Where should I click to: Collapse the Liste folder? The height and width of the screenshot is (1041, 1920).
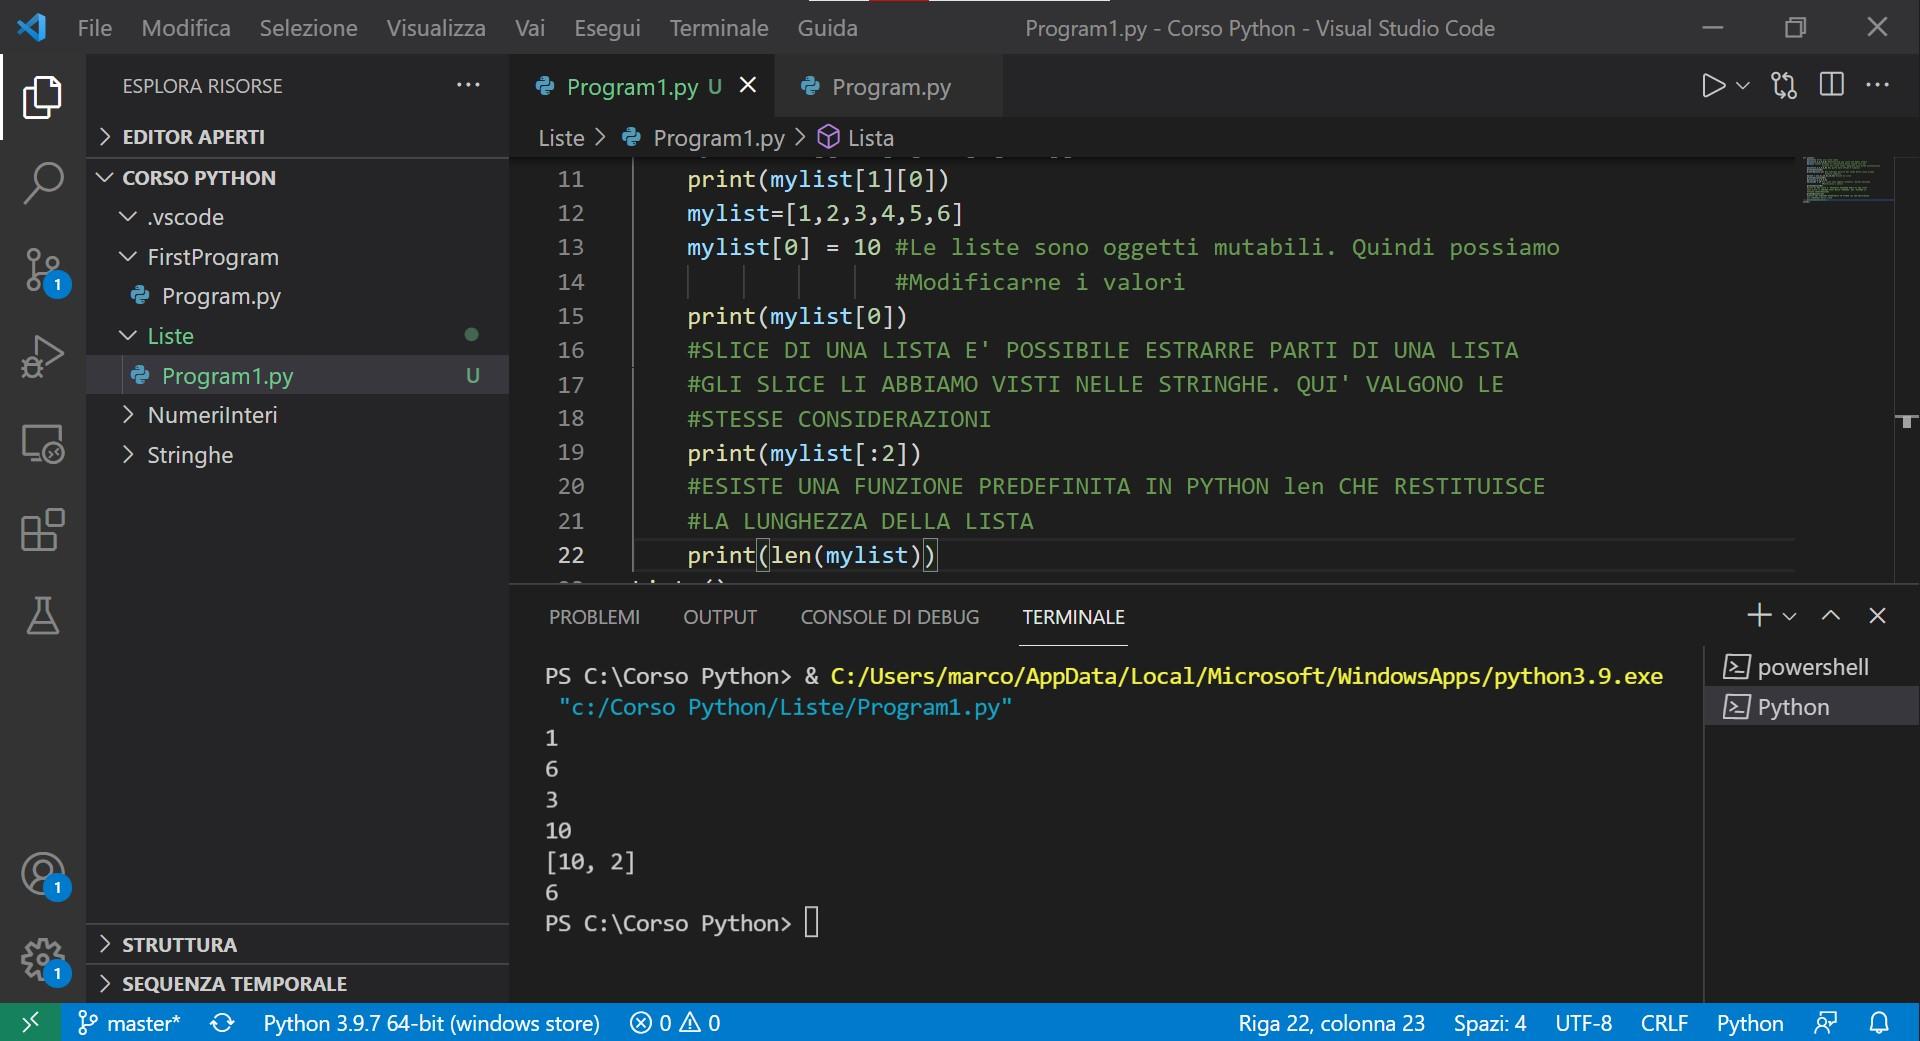pos(298,336)
